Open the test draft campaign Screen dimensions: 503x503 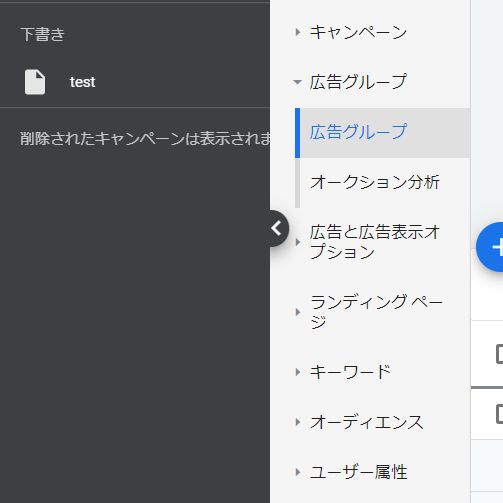tap(82, 82)
